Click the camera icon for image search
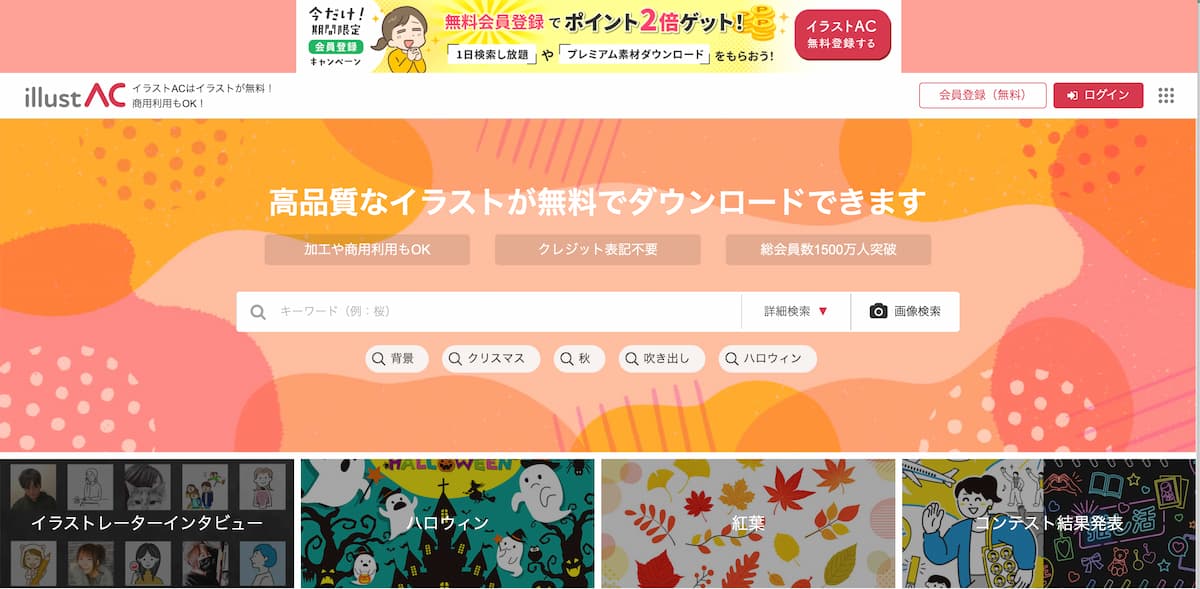Viewport: 1200px width, 589px height. [878, 311]
